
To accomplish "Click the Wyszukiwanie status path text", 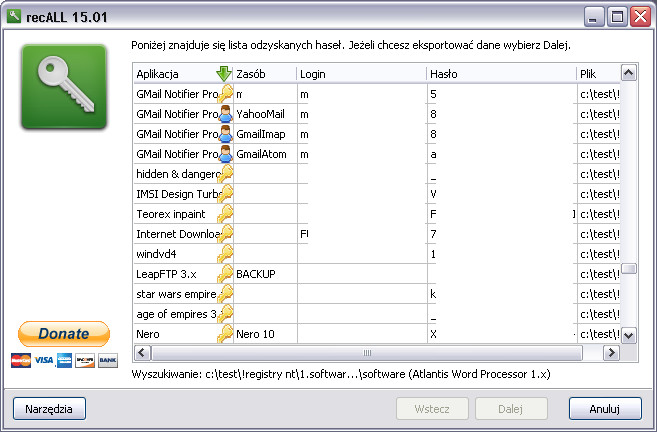I will [341, 374].
